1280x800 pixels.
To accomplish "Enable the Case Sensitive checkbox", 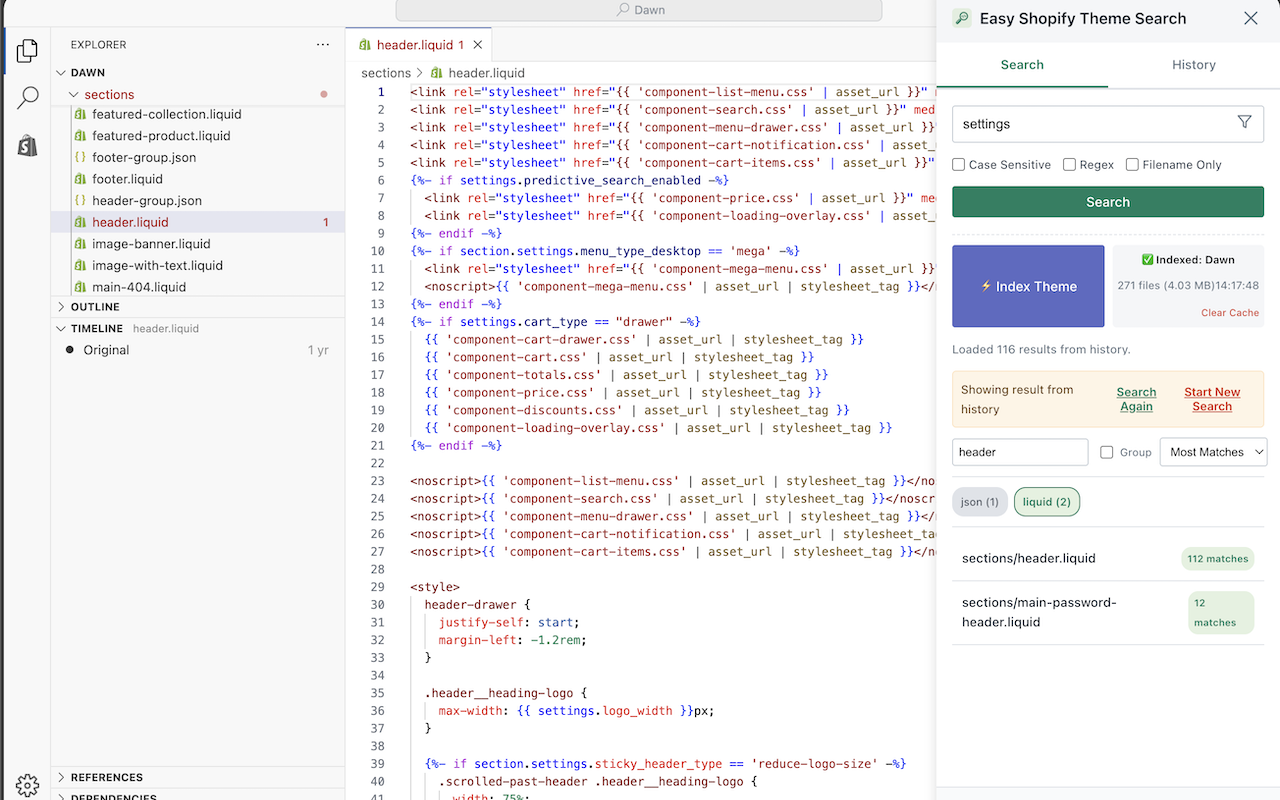I will tap(957, 164).
